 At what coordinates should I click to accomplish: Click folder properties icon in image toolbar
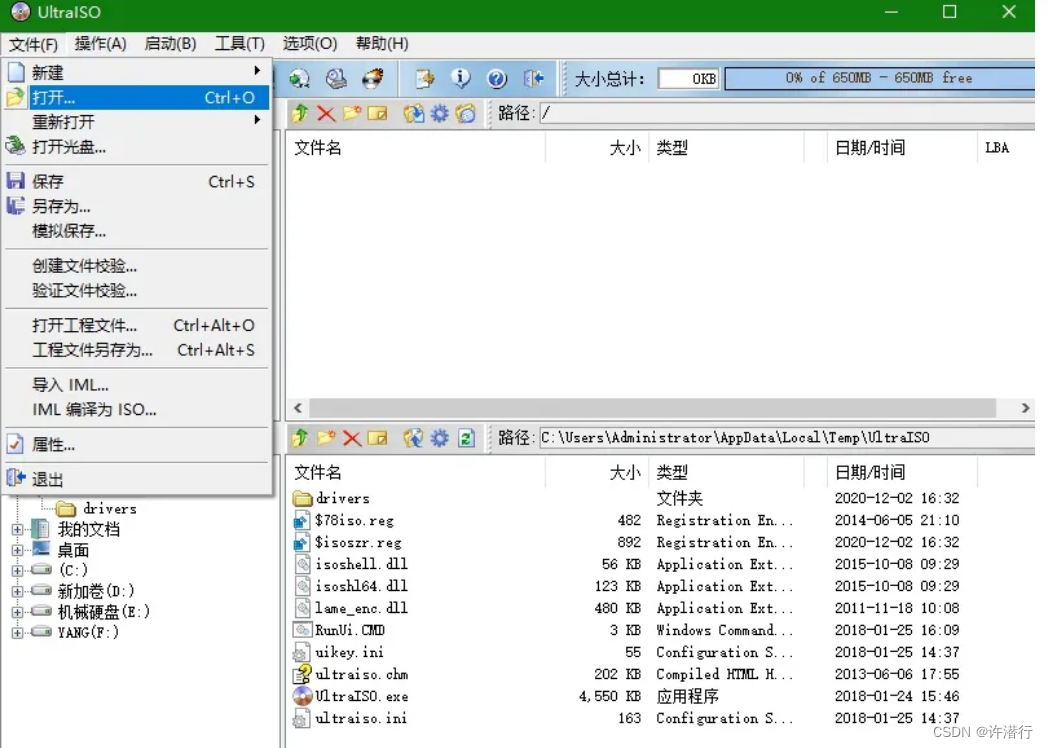(466, 113)
